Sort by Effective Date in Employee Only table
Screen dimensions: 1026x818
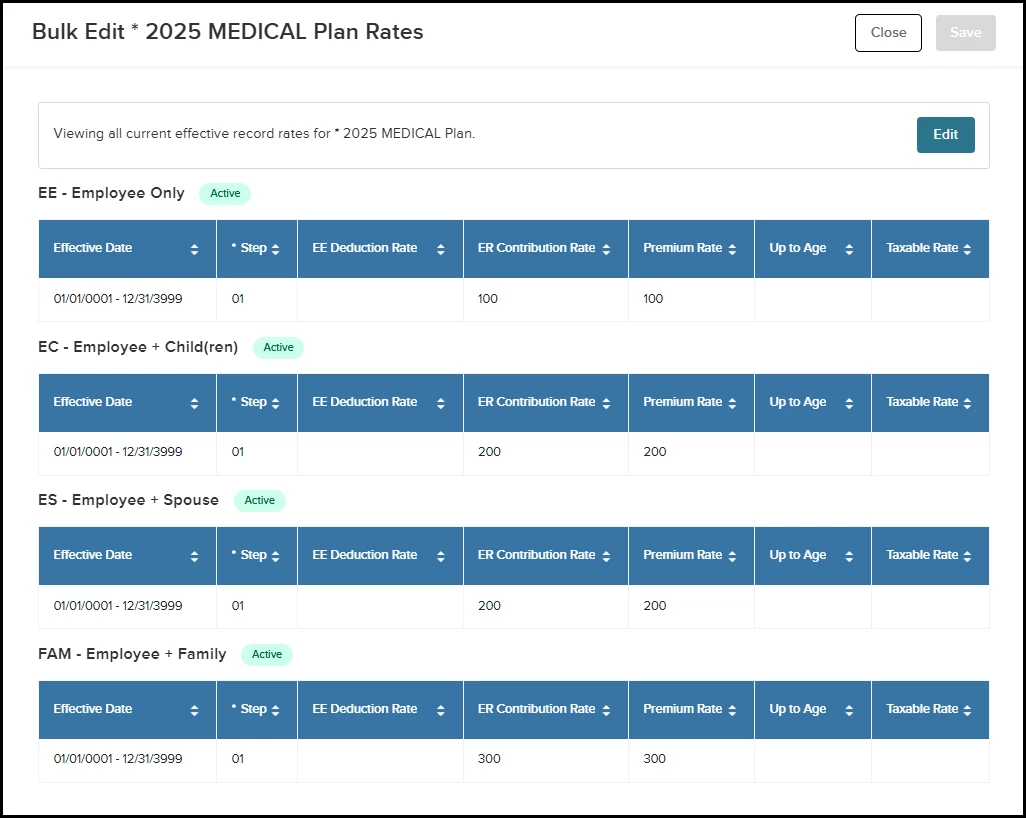[194, 249]
